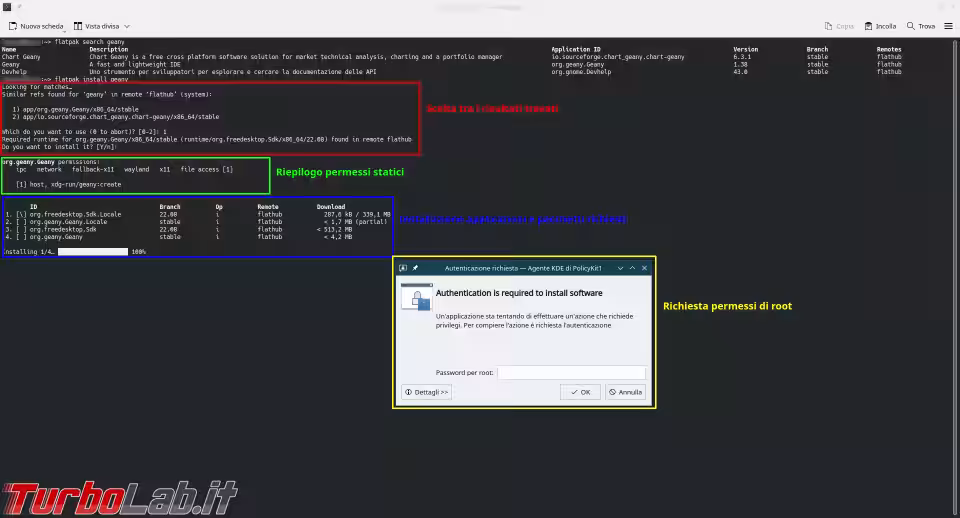Click the 'Devhelp' name in search results
The image size is (960, 518).
coord(14,72)
